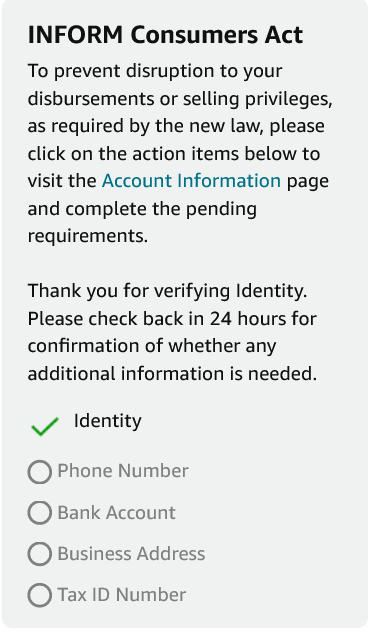Image resolution: width=388 pixels, height=632 pixels.
Task: Click the word 'requirements.' ending the paragraph
Action: [88, 236]
